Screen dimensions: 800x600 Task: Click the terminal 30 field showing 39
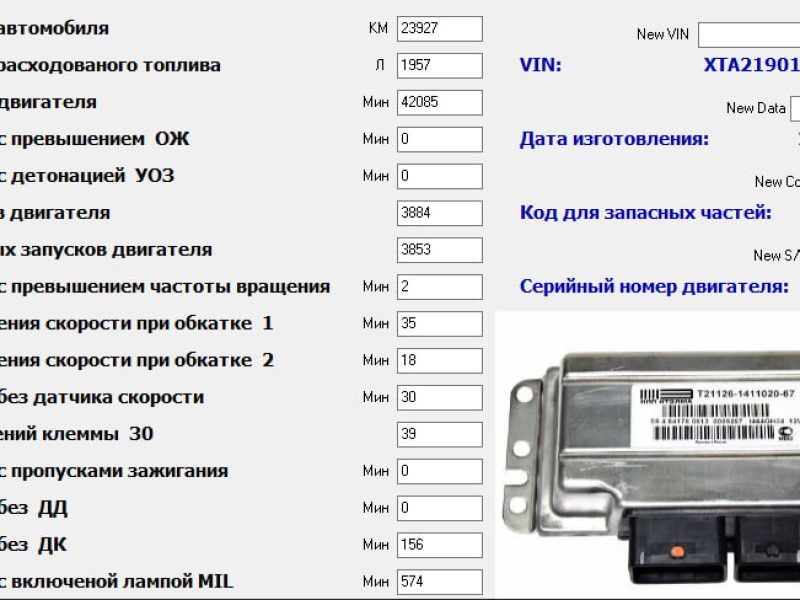439,434
